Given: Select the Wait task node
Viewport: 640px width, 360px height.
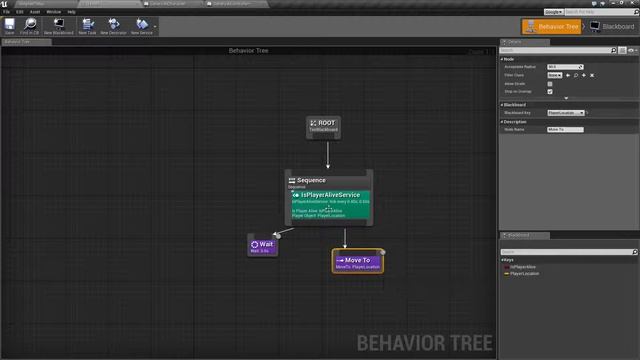Looking at the screenshot, I should click(262, 246).
